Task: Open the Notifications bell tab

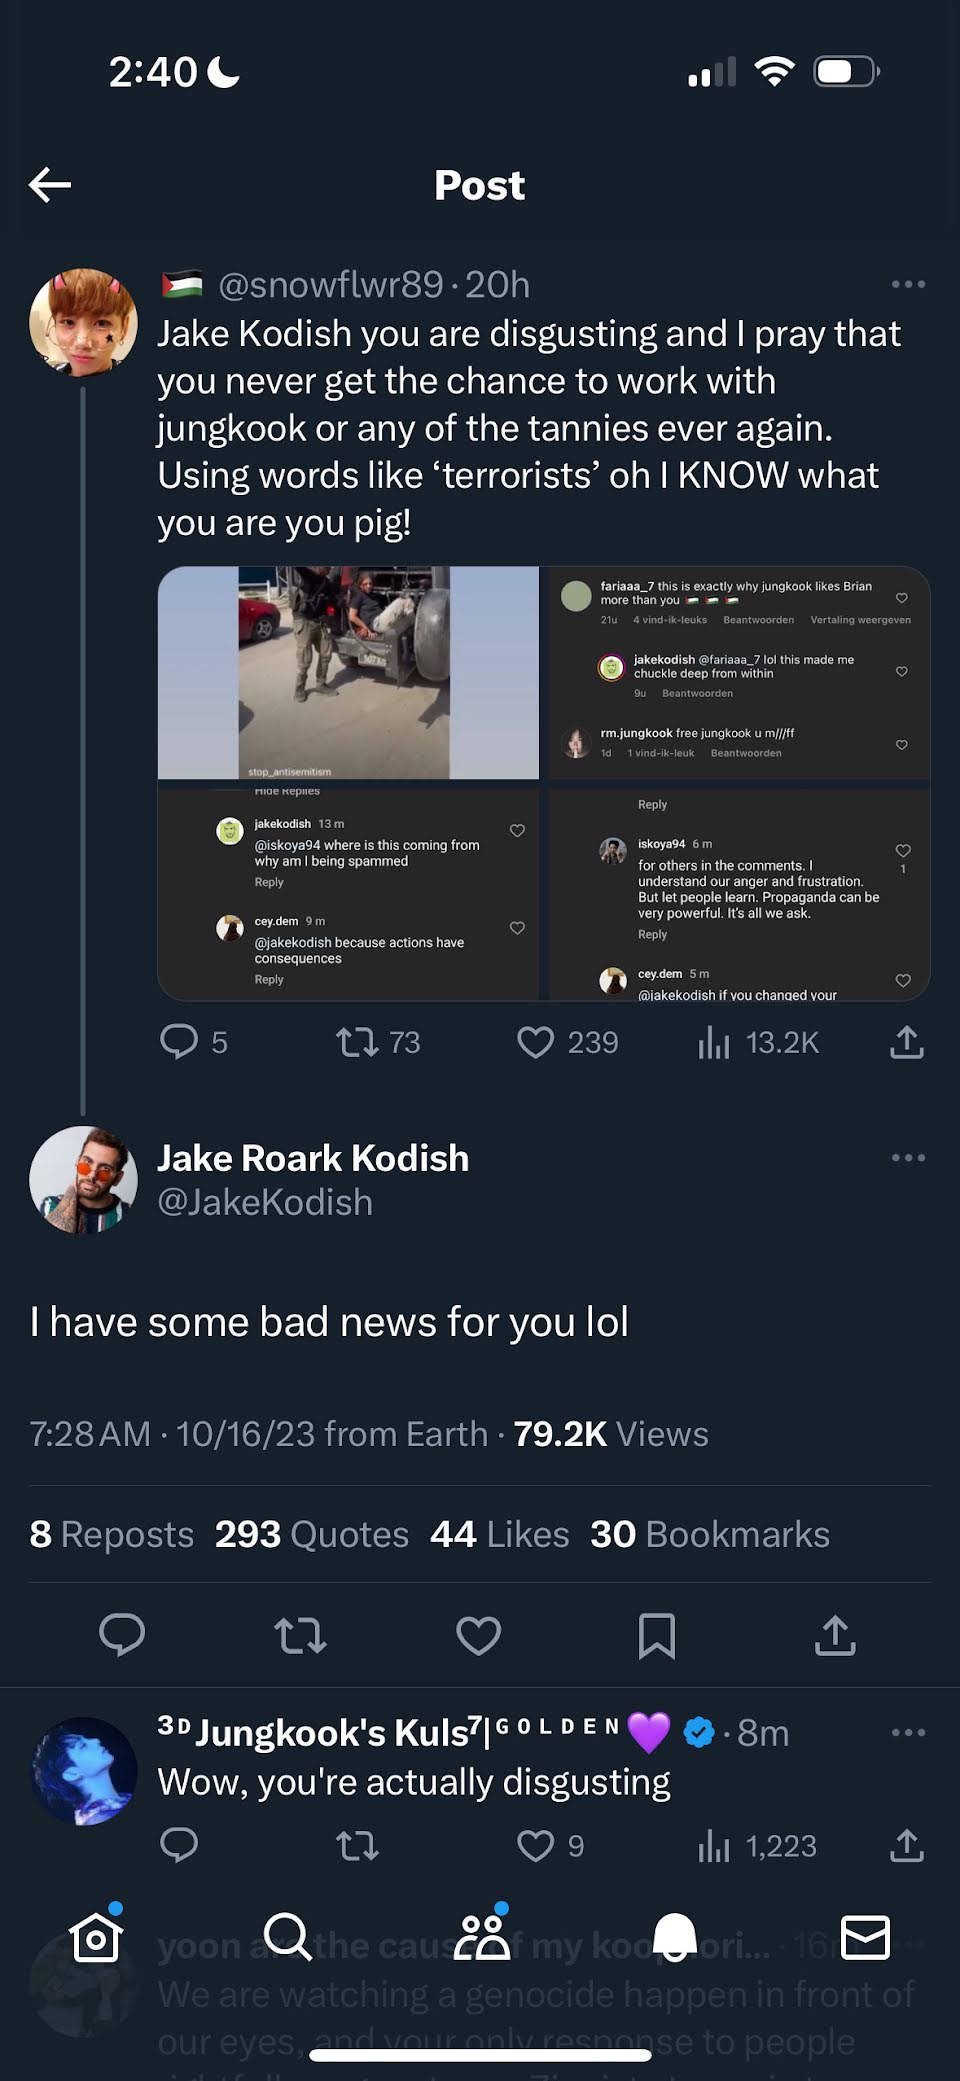Action: pos(674,1937)
